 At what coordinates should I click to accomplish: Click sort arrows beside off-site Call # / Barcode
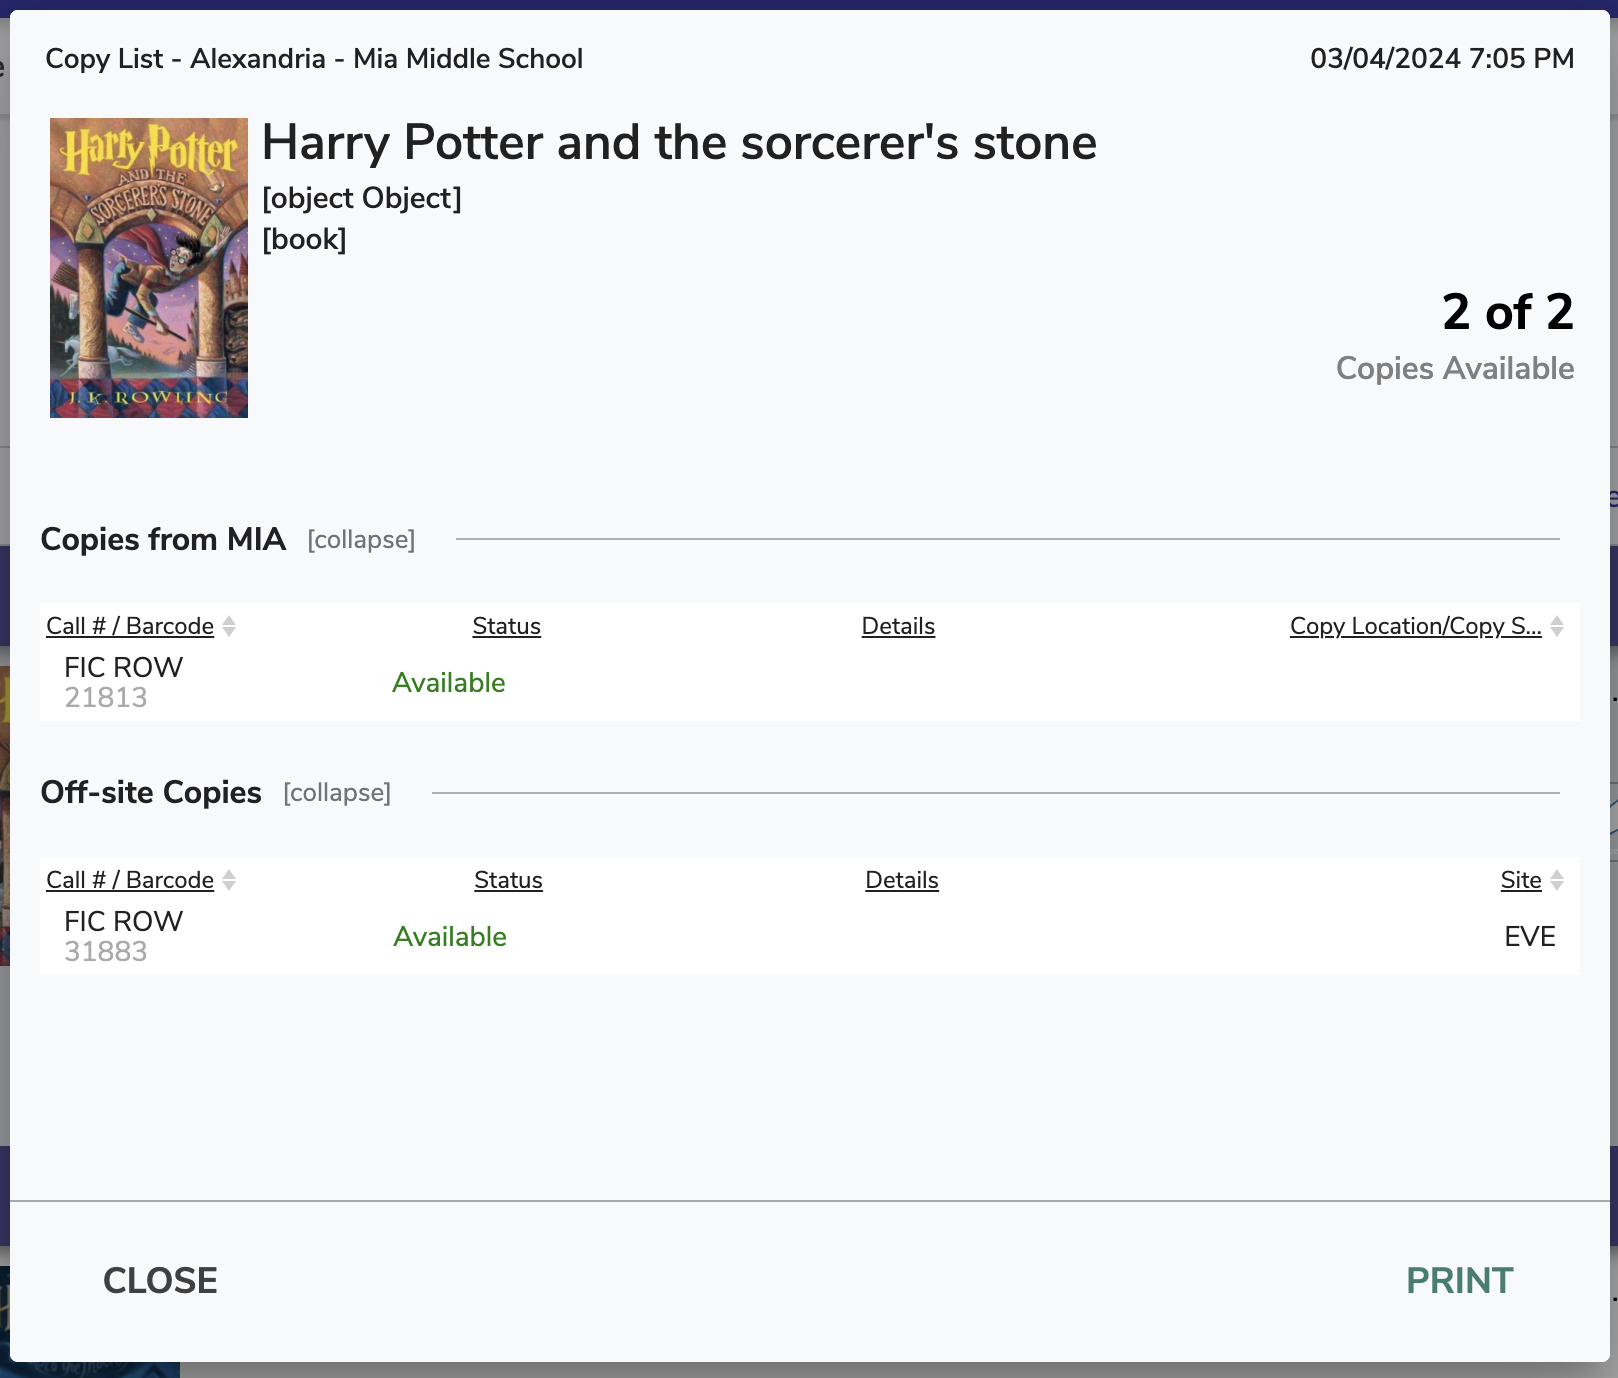(229, 880)
